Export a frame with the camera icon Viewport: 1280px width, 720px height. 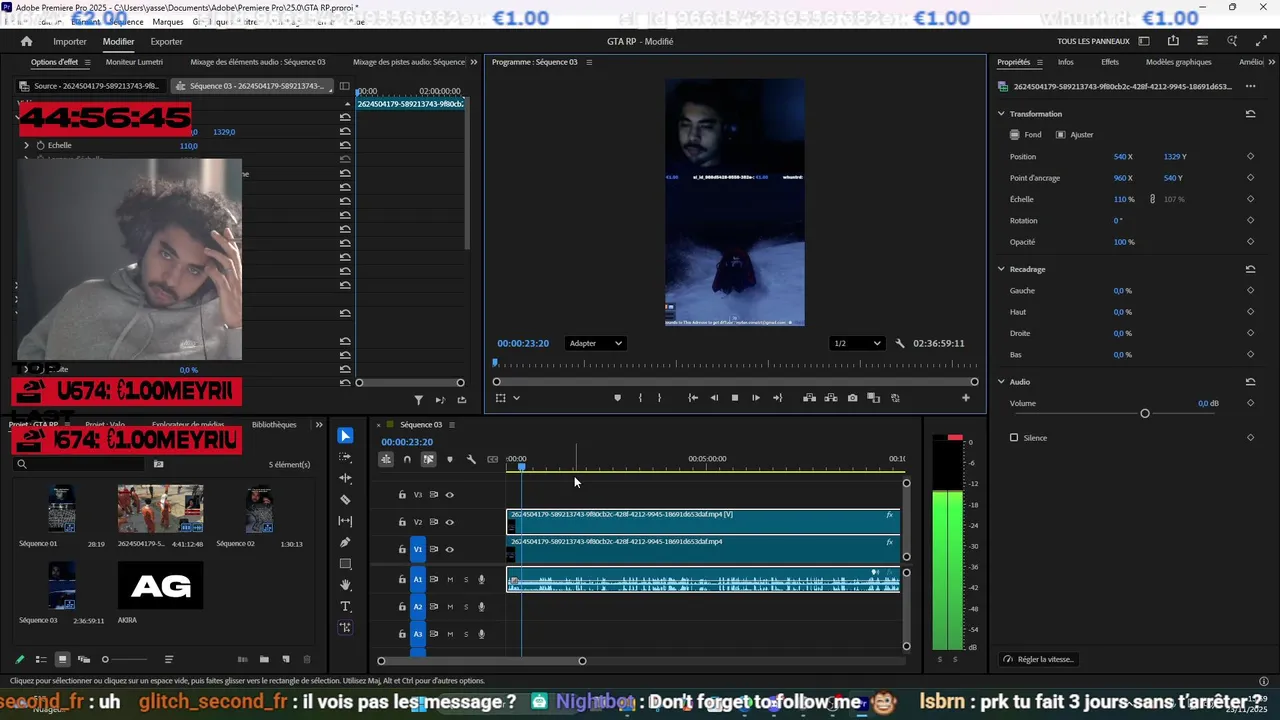[852, 397]
